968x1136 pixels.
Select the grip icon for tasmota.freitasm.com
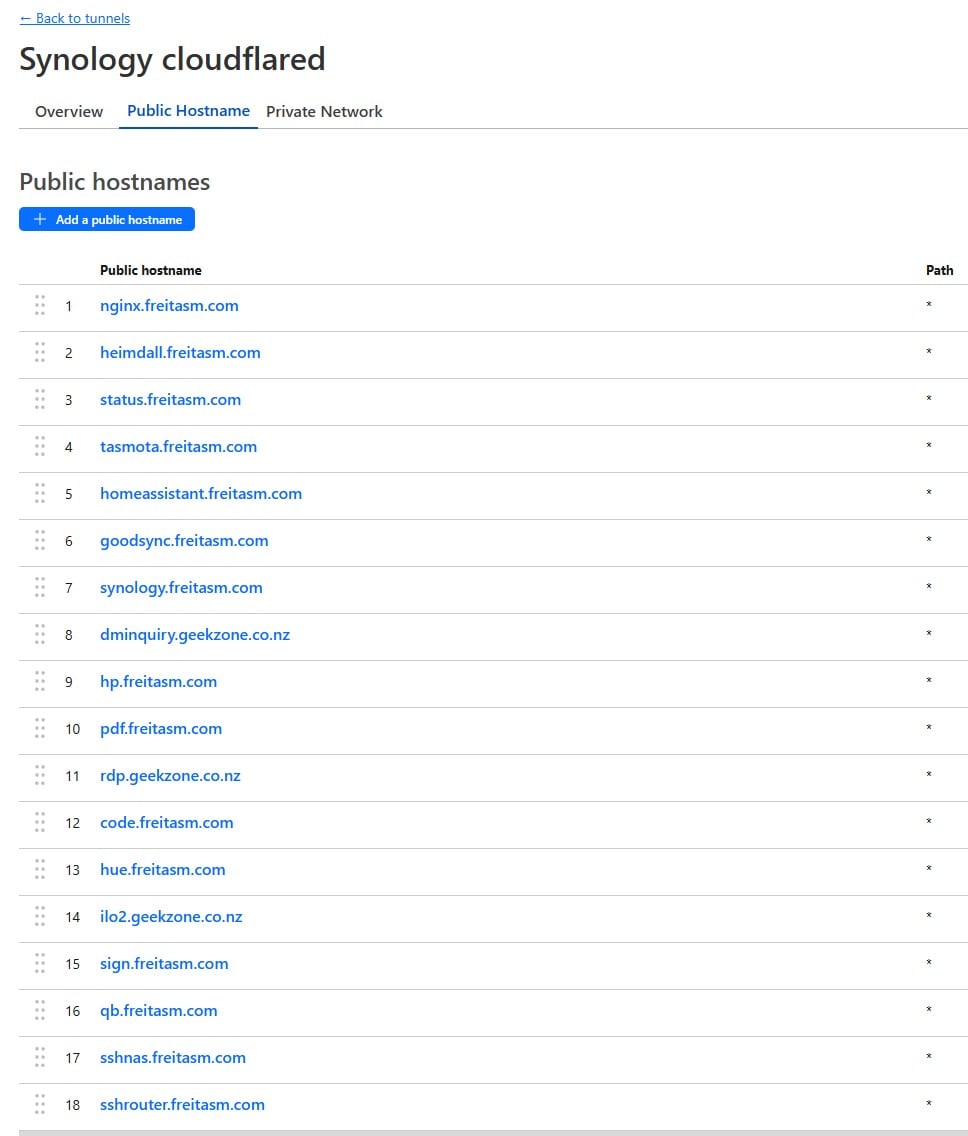[x=40, y=446]
